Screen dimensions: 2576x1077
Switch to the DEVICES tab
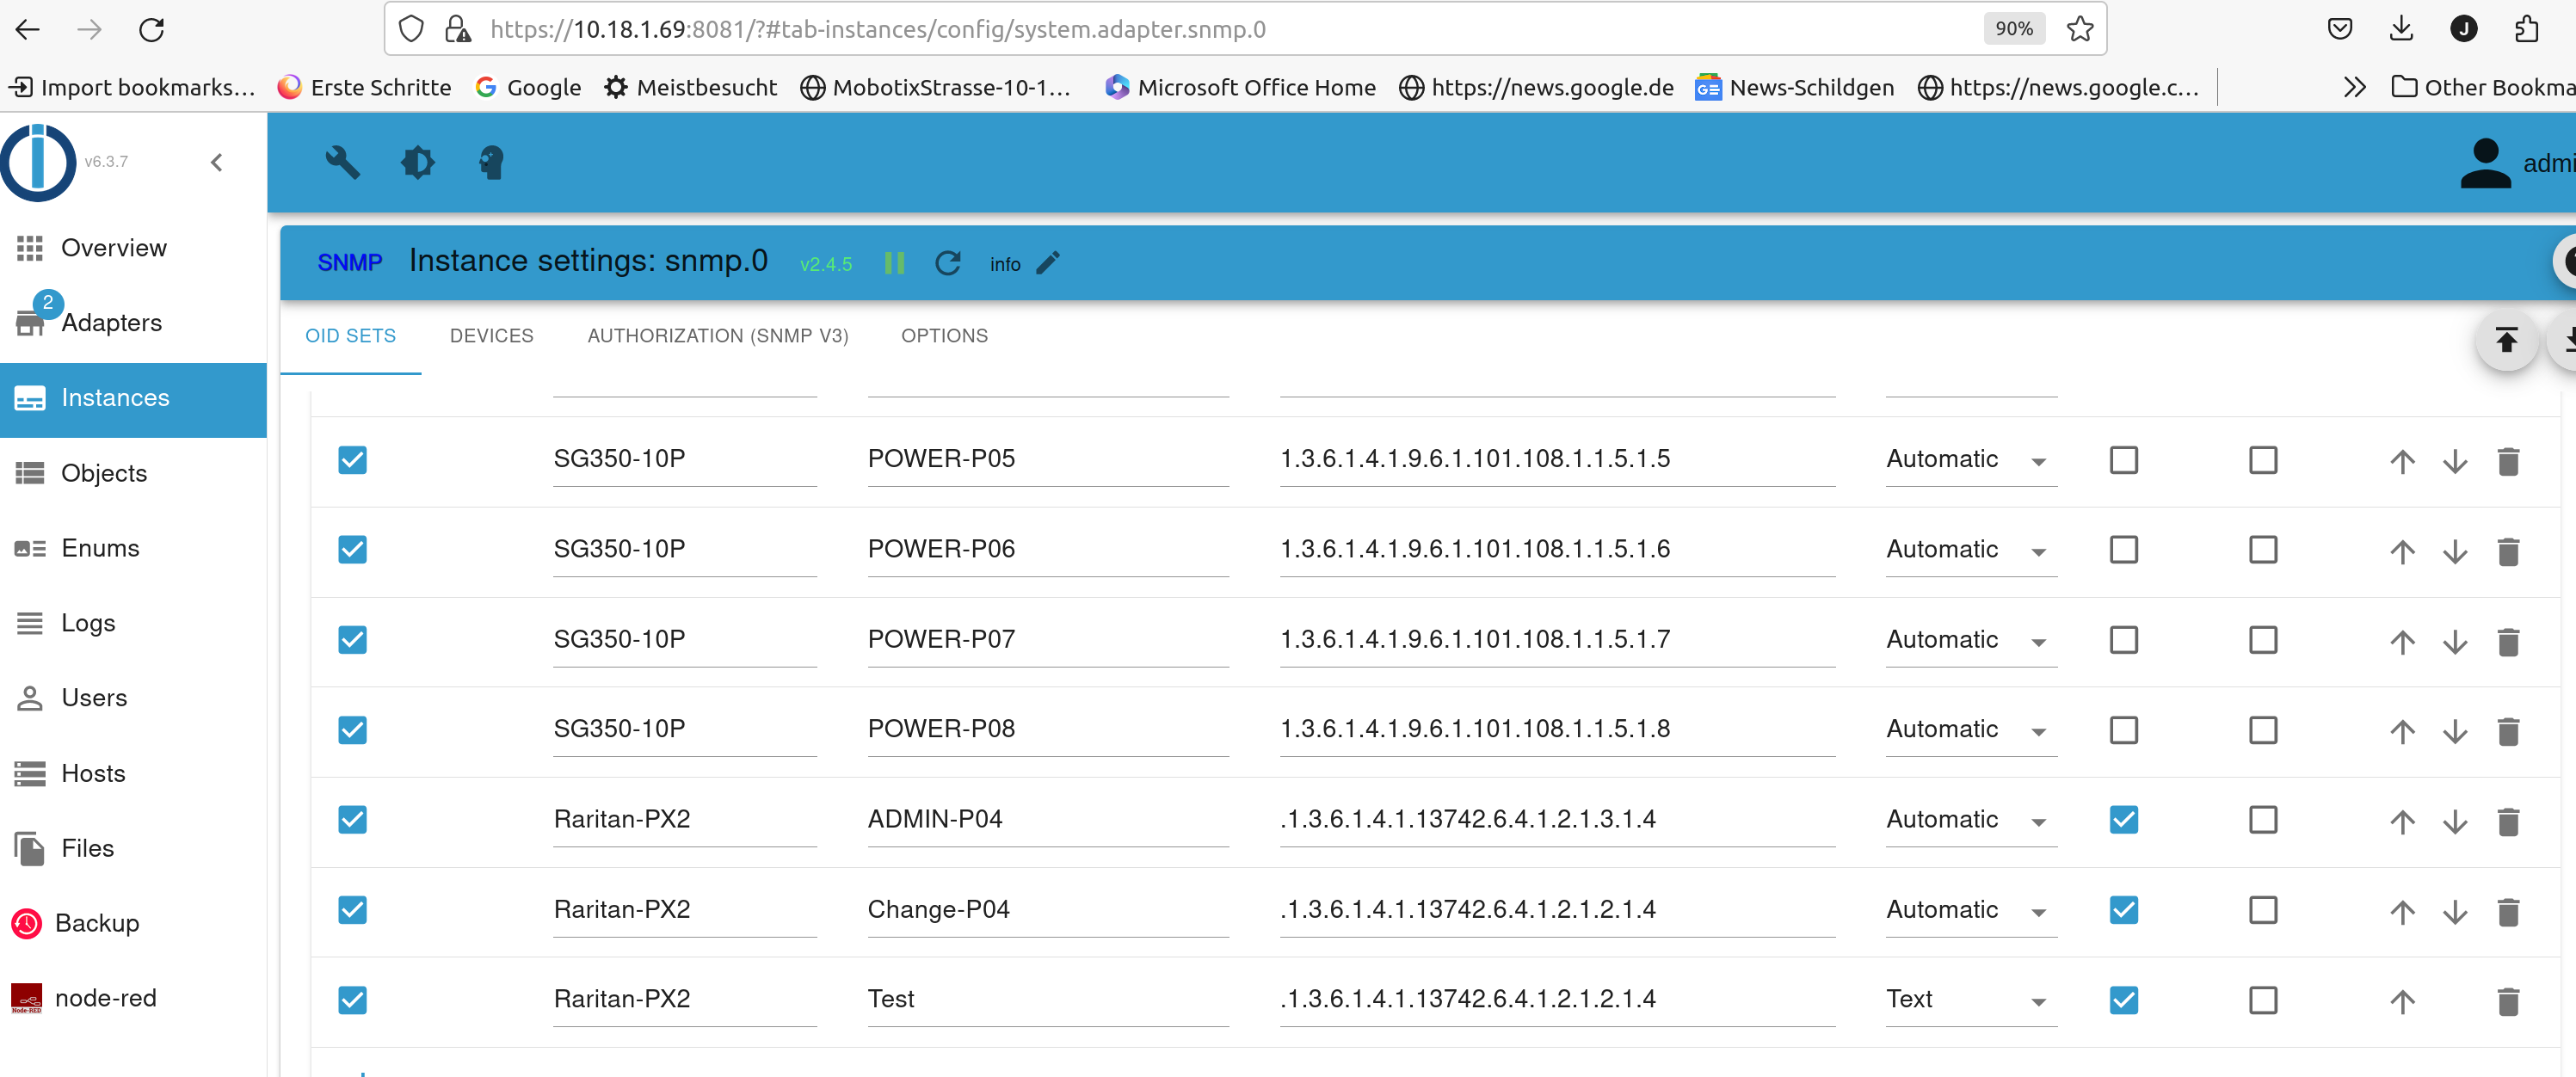pyautogui.click(x=491, y=336)
